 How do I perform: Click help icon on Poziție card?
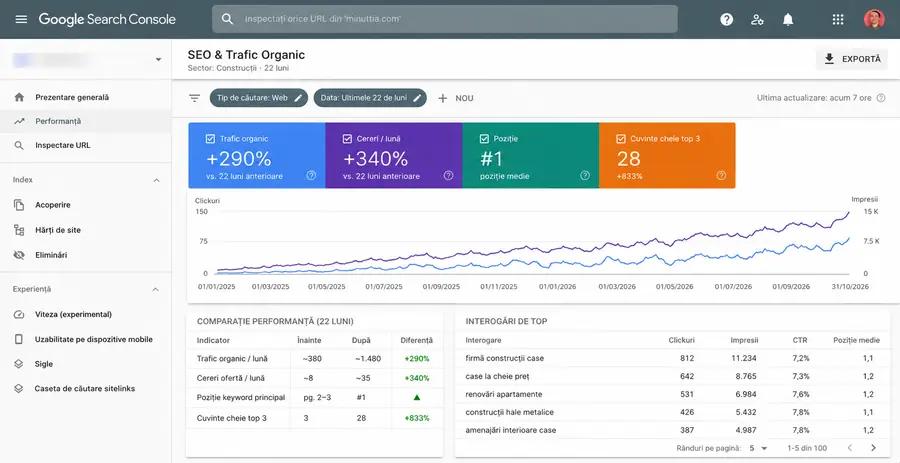[585, 176]
